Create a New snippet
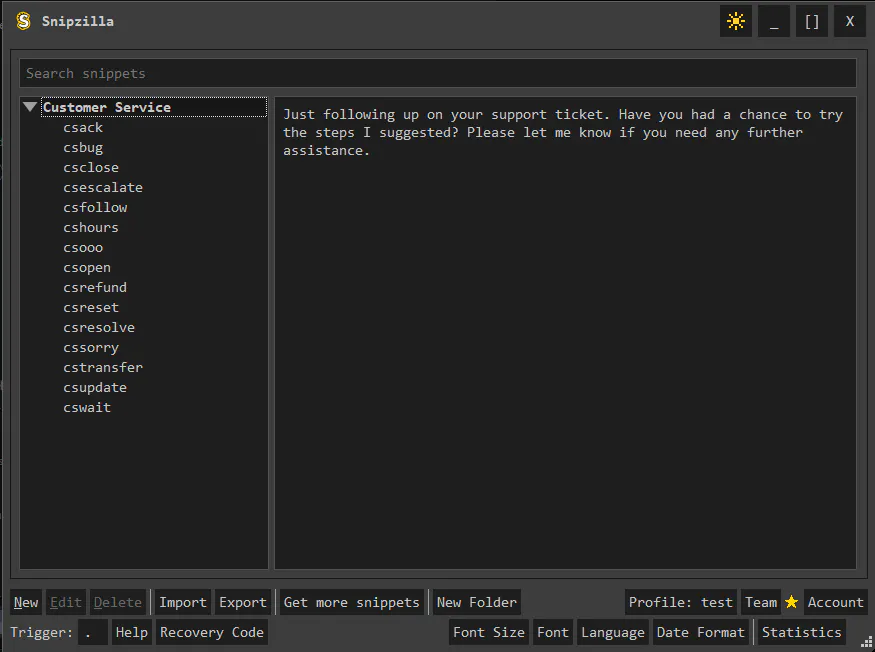 click(26, 602)
